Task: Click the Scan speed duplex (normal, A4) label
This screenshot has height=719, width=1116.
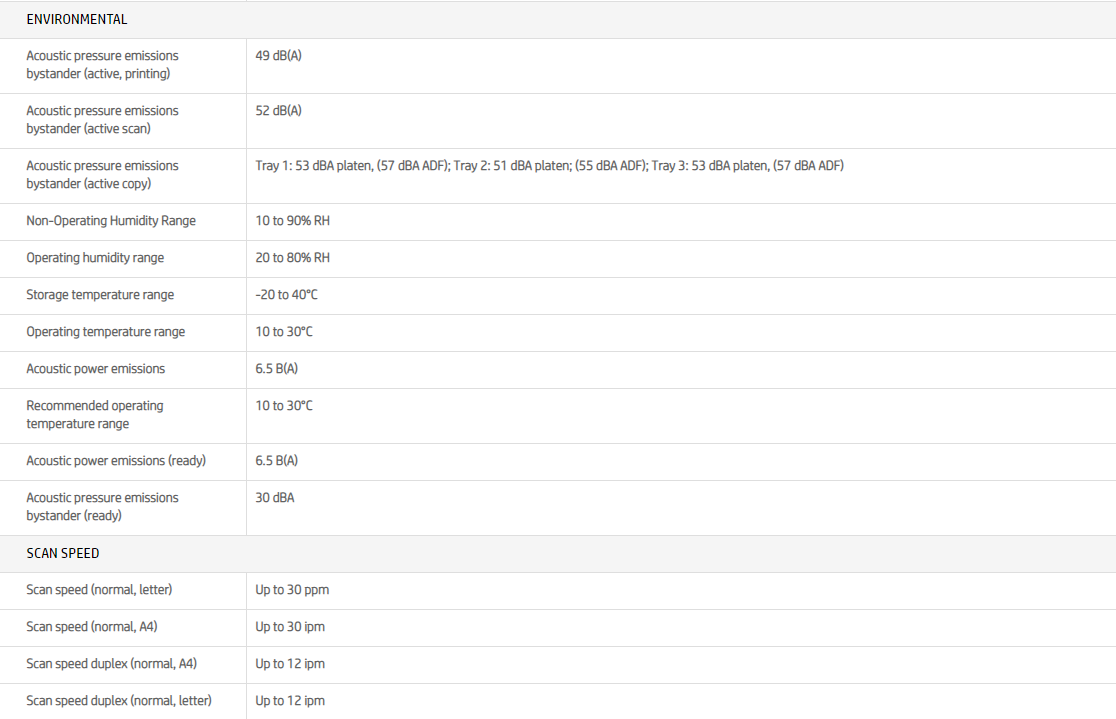Action: (112, 664)
